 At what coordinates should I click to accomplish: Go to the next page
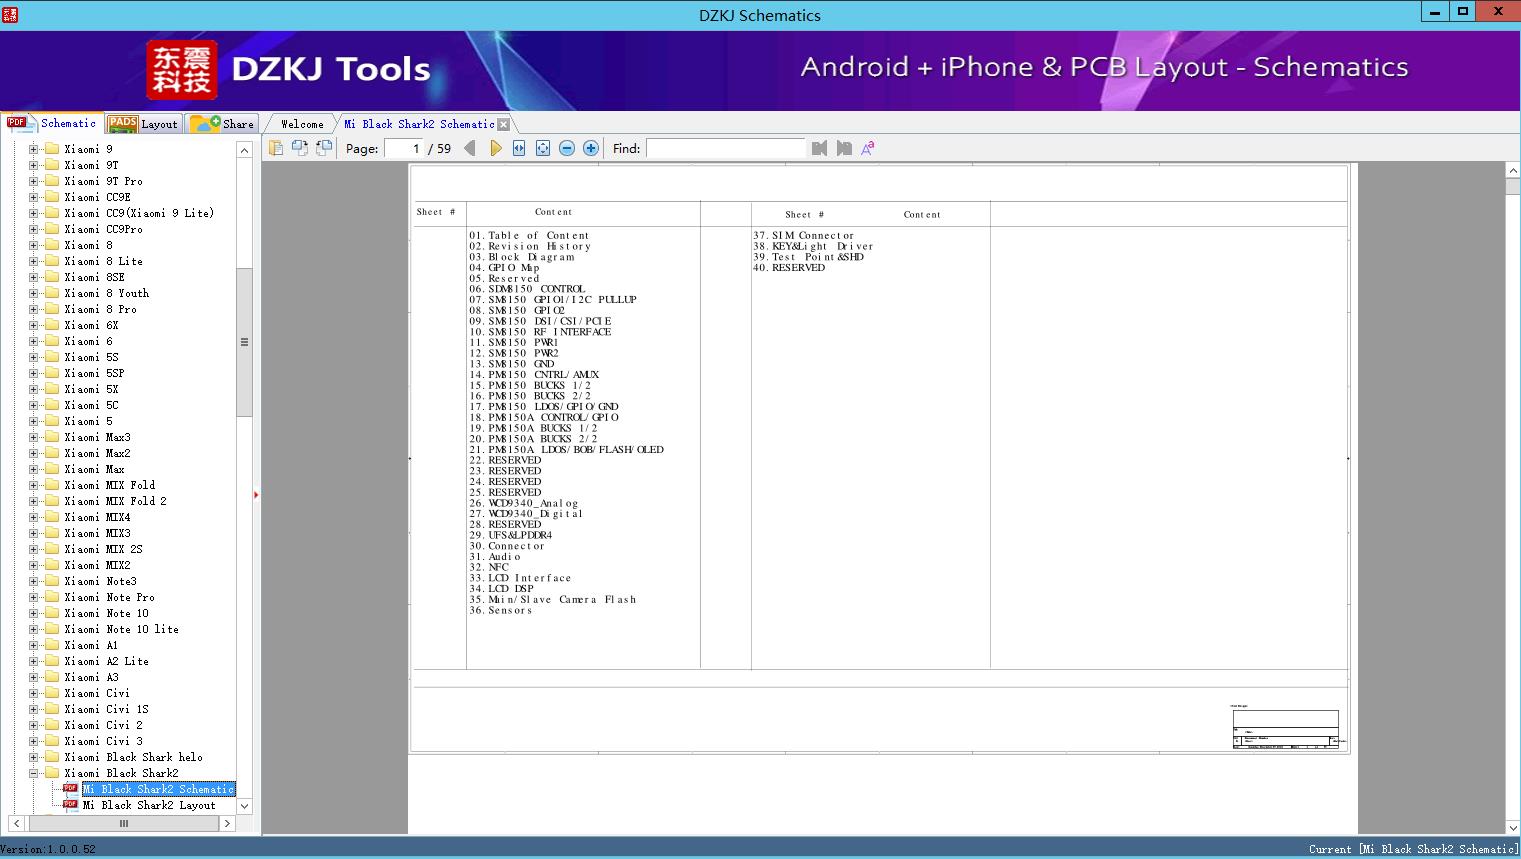495,148
